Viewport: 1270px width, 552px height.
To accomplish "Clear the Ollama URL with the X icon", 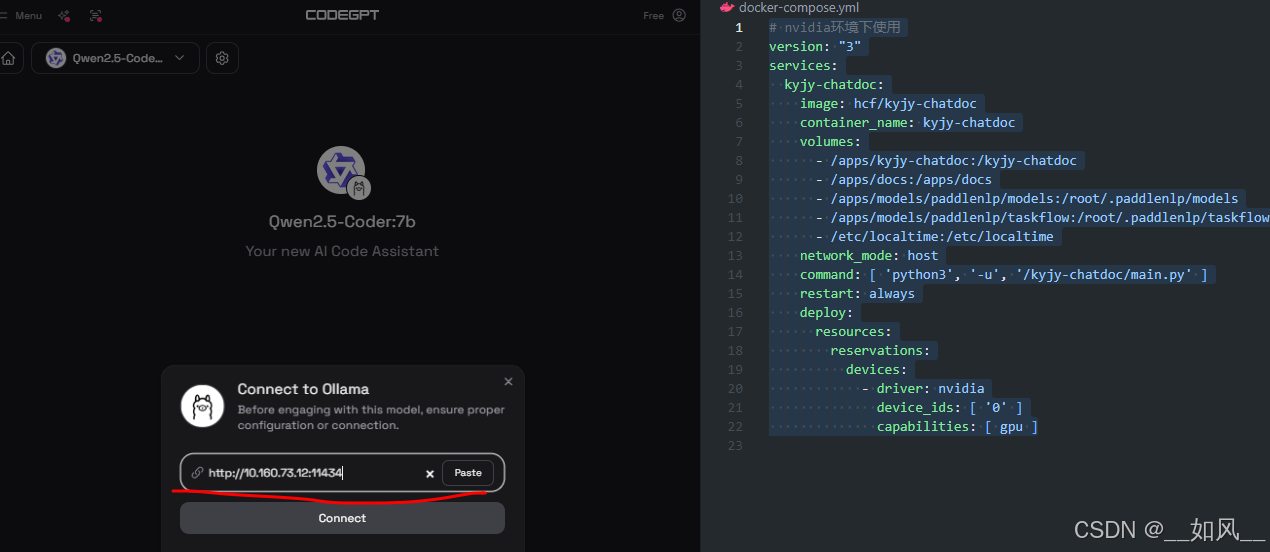I will [x=430, y=474].
